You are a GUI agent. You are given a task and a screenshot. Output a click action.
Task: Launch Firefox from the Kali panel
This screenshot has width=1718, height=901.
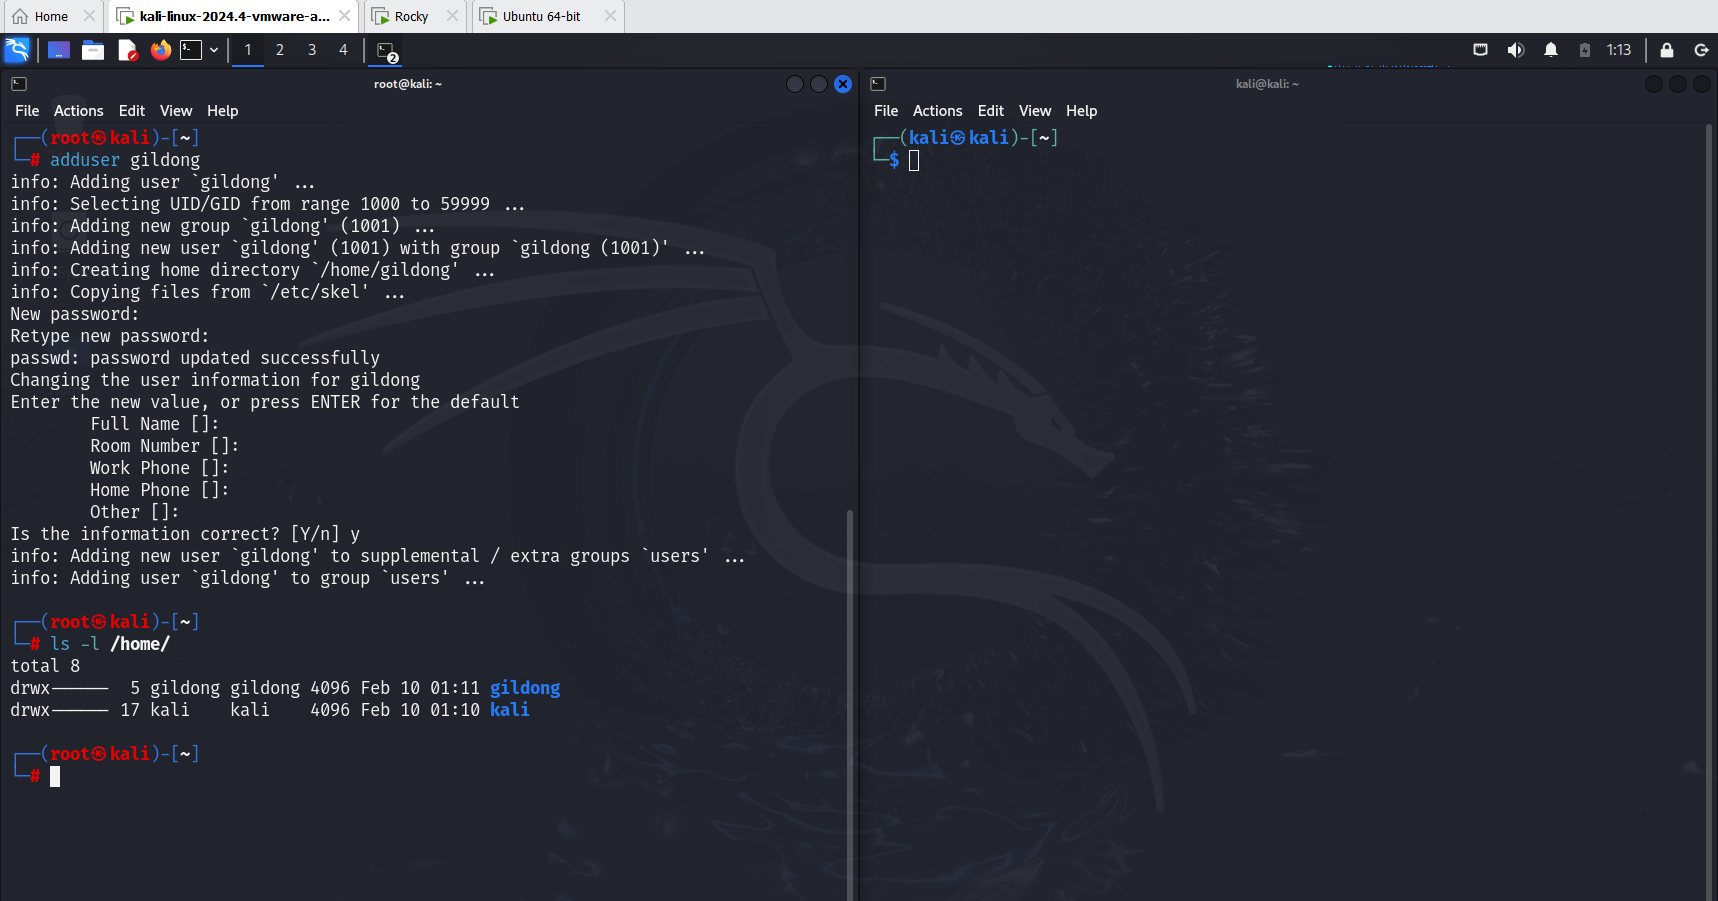pos(161,50)
